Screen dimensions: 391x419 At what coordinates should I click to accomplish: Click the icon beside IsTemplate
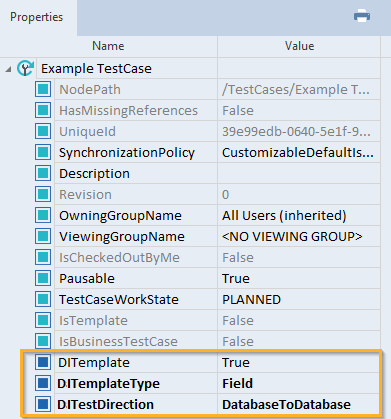[x=43, y=320]
